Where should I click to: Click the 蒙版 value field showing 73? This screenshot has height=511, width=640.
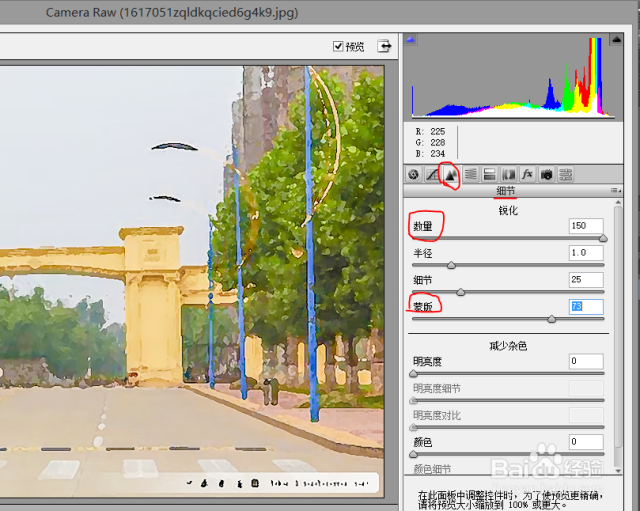click(x=586, y=307)
